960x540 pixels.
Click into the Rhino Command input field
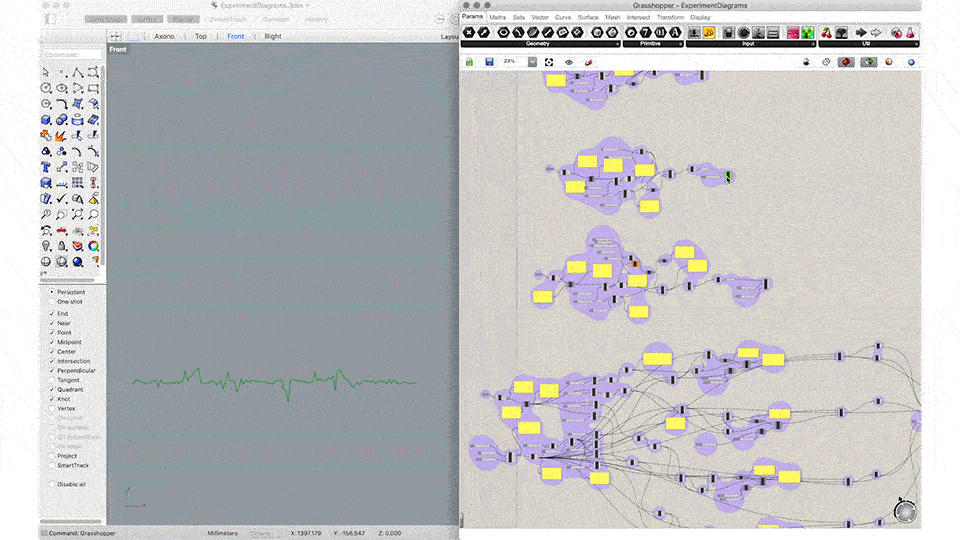click(x=72, y=55)
